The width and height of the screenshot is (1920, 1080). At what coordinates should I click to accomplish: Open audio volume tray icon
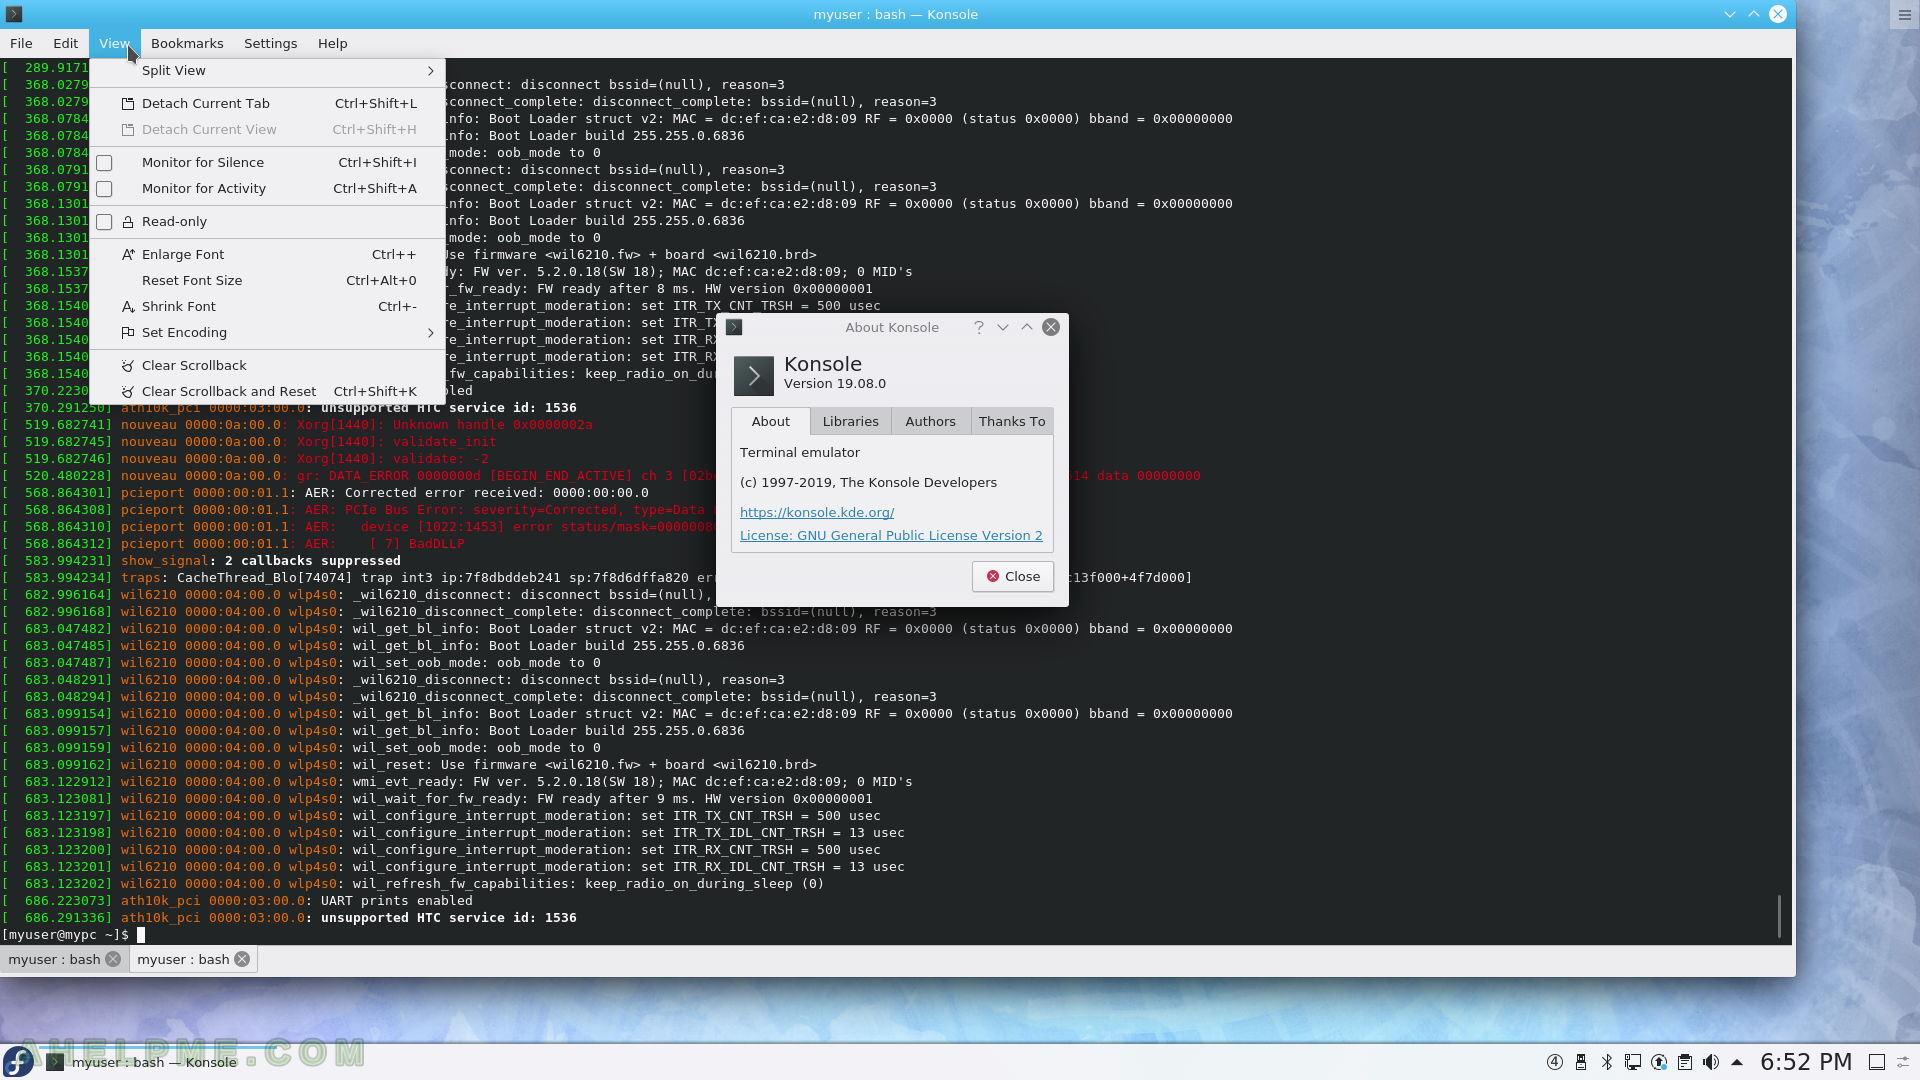(x=1711, y=1062)
